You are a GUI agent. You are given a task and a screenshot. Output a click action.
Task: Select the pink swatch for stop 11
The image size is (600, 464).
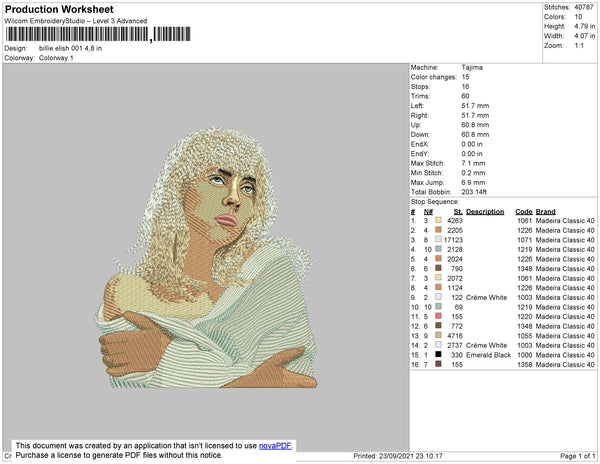(x=438, y=316)
